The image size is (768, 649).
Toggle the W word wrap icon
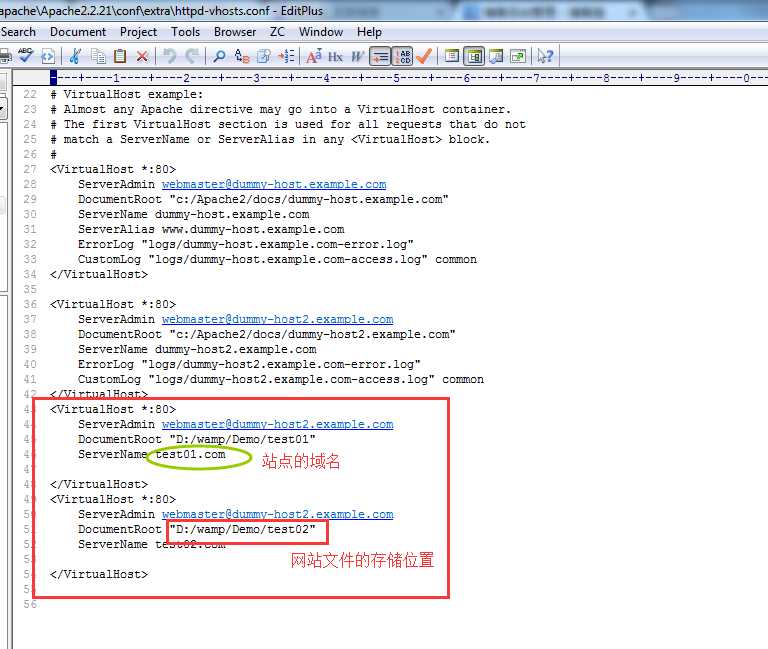[x=358, y=57]
